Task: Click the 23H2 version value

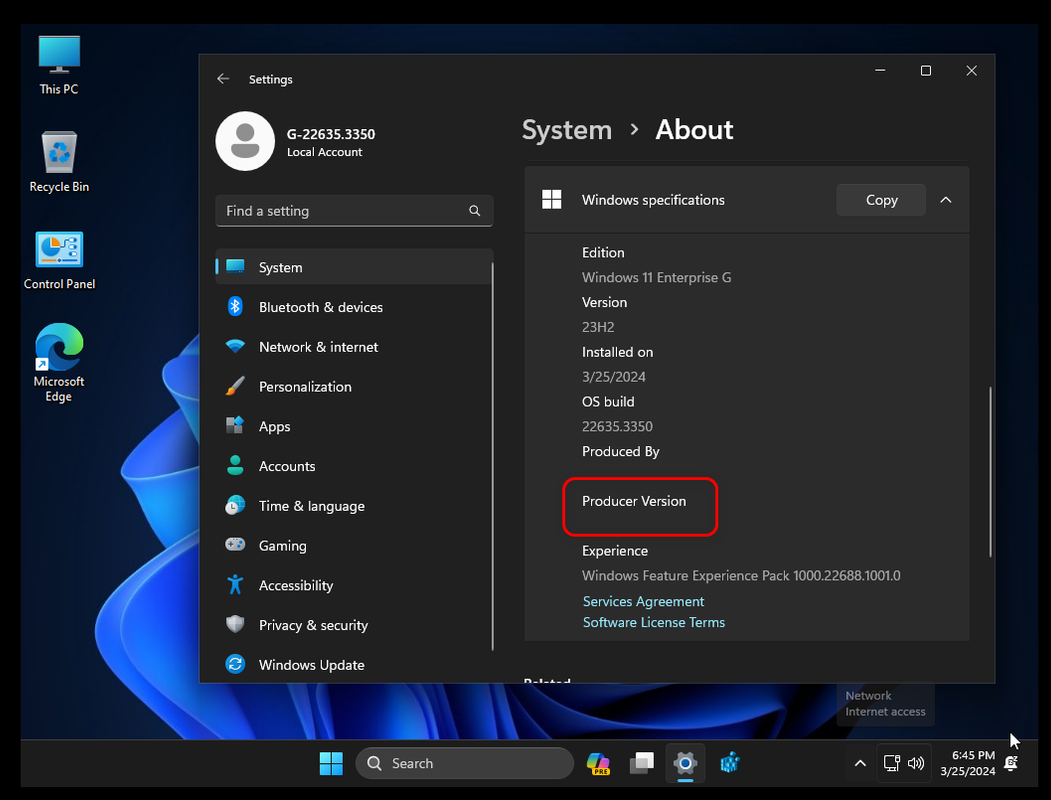Action: pyautogui.click(x=598, y=327)
